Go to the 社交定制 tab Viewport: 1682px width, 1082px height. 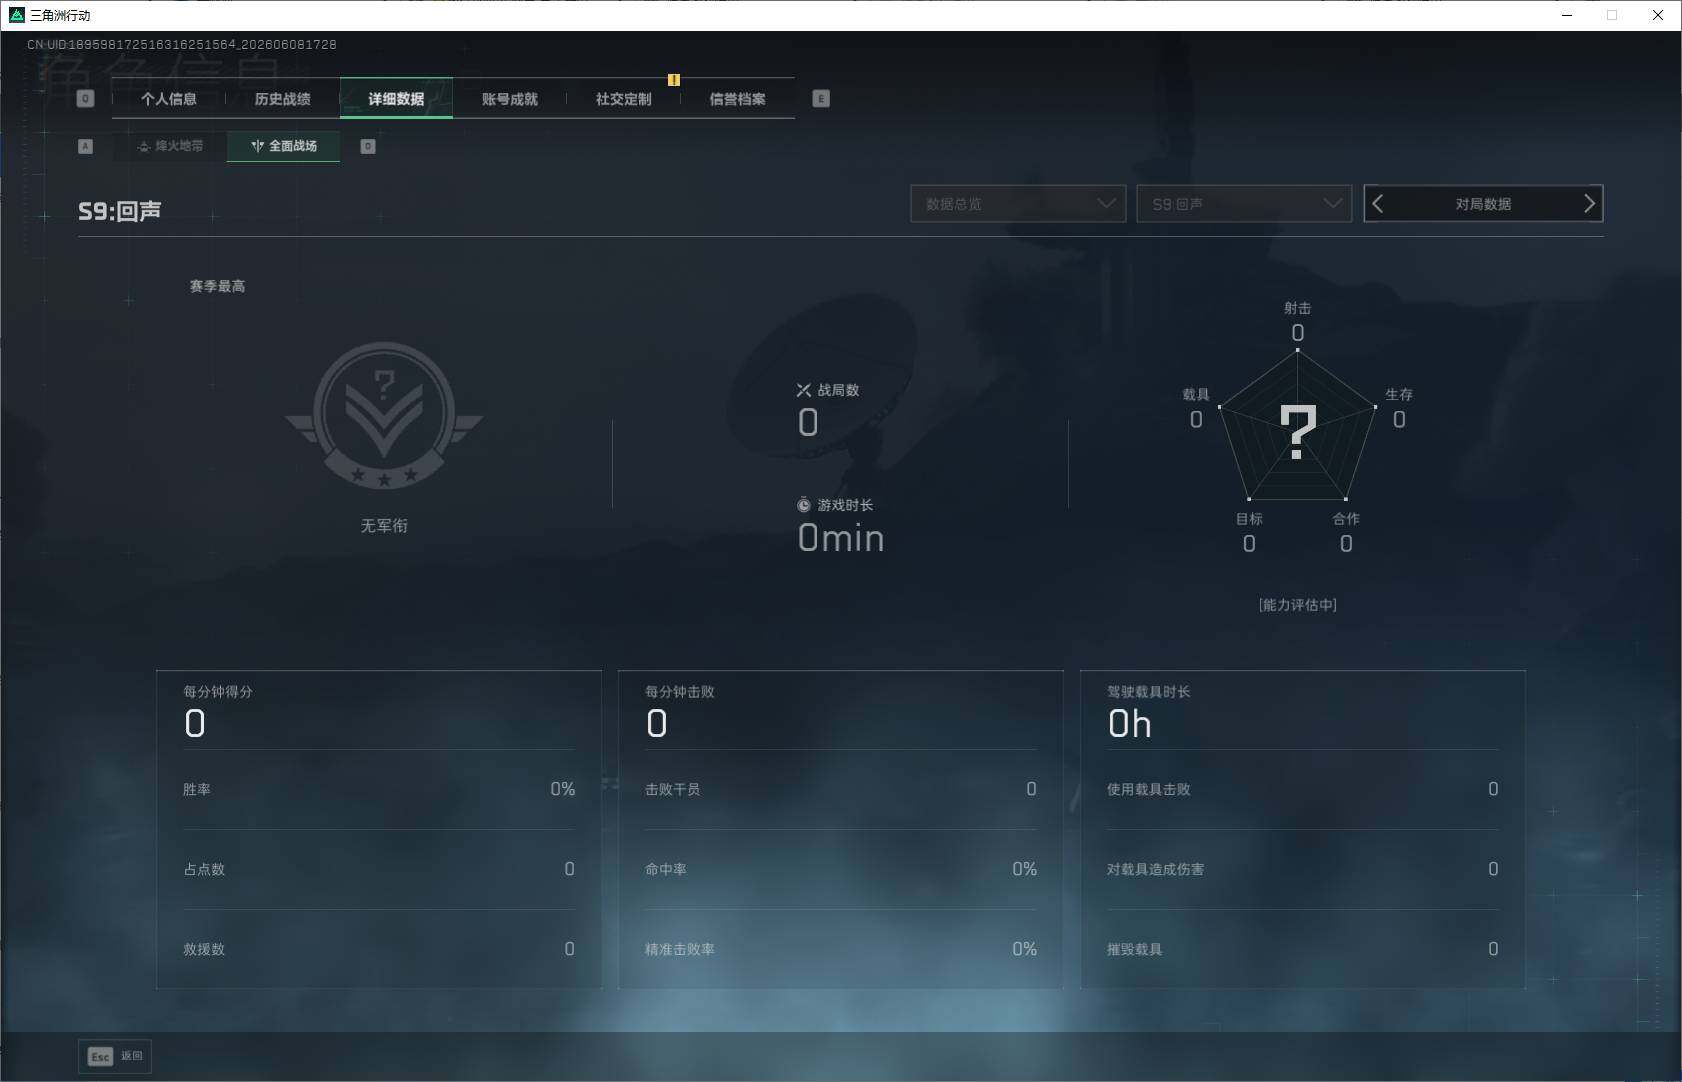pos(624,99)
